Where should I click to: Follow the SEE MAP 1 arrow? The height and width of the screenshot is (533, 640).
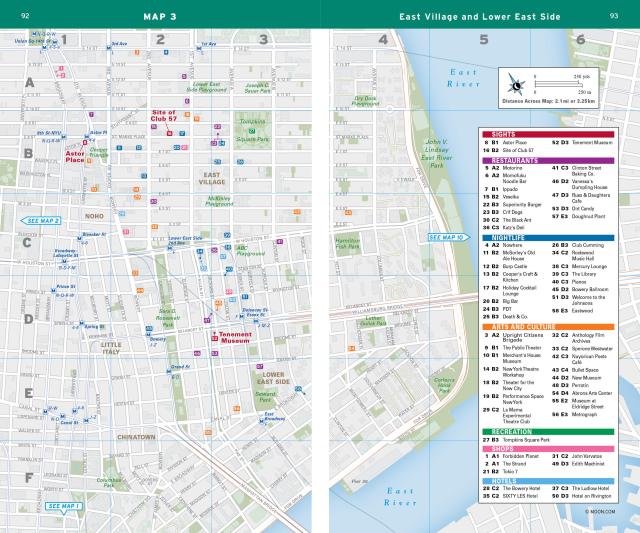[x=66, y=507]
